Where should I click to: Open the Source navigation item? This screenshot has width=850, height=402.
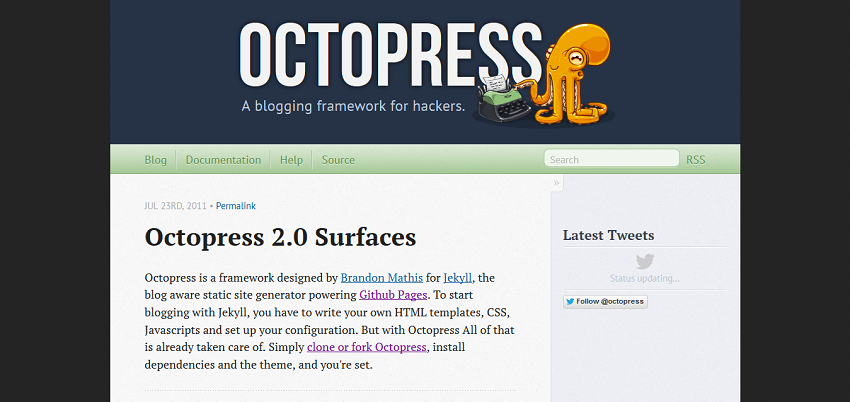pos(338,160)
